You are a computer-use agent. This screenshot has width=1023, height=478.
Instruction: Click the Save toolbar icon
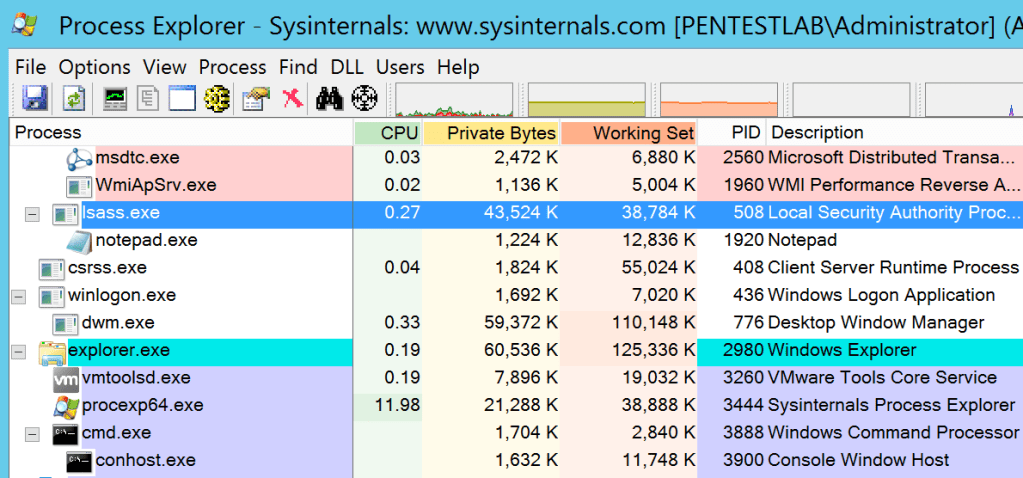tap(36, 98)
